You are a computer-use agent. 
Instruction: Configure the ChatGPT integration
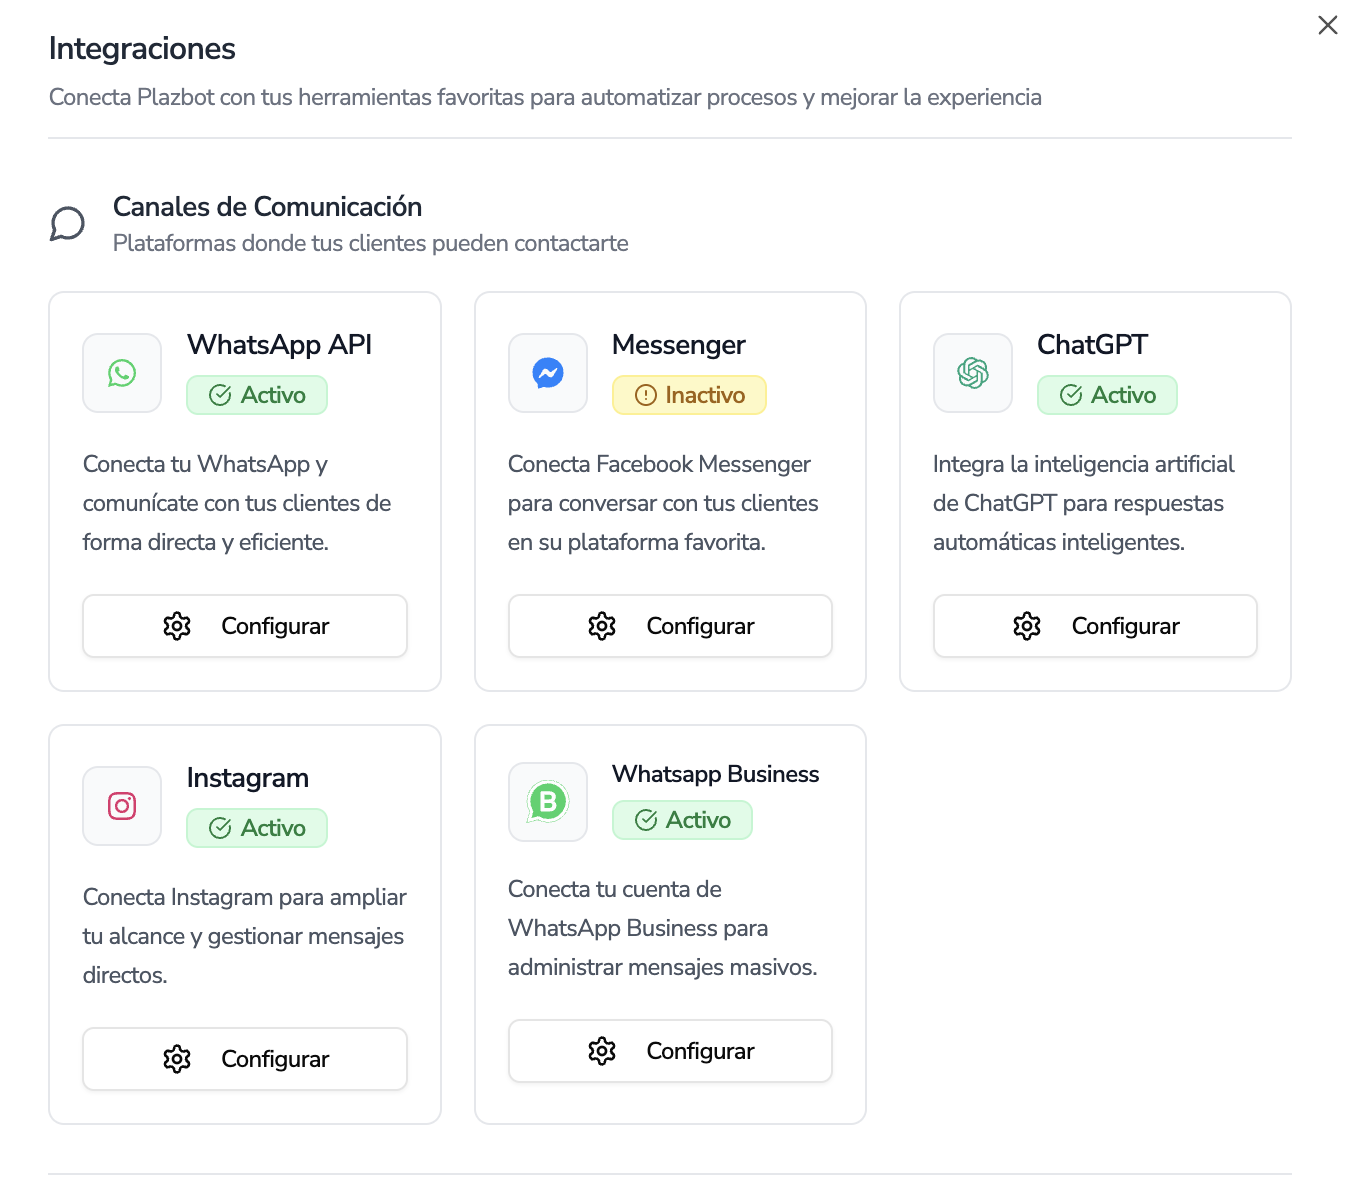pyautogui.click(x=1095, y=626)
